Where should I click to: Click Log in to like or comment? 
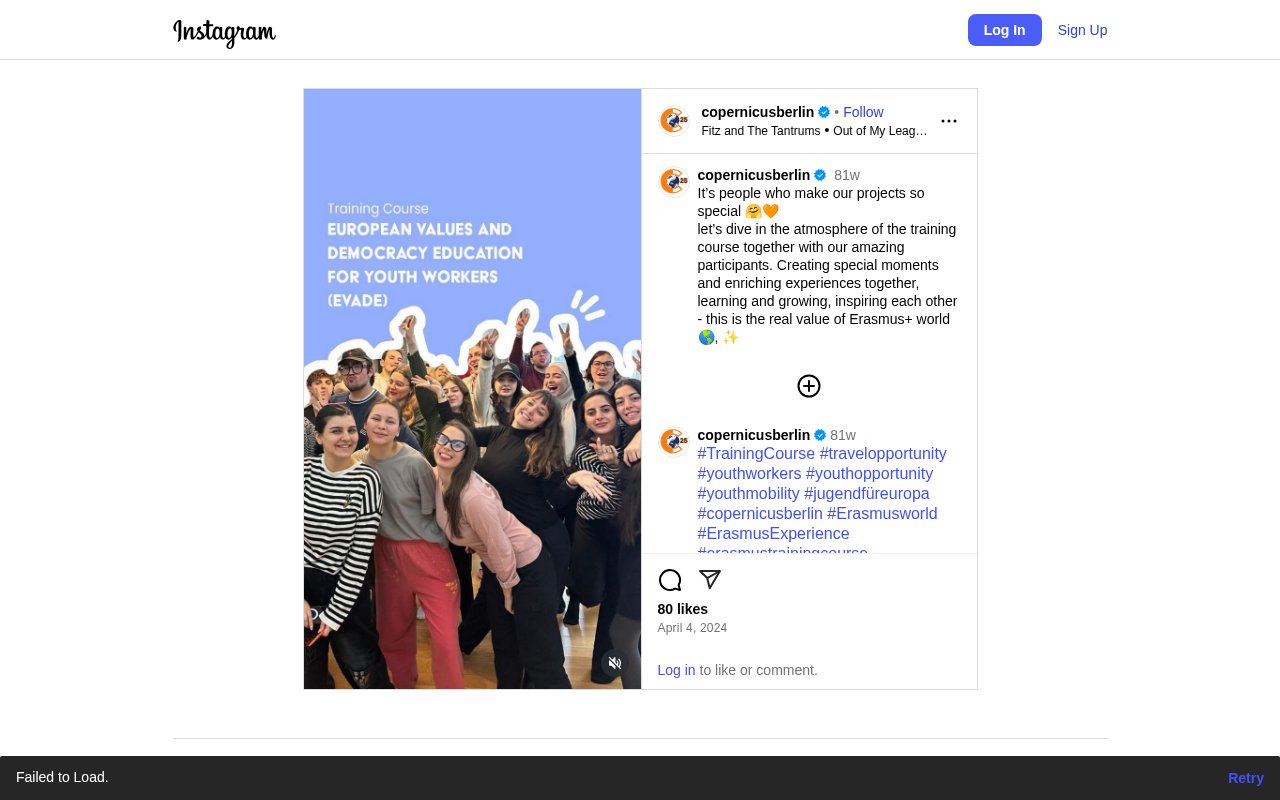[676, 670]
